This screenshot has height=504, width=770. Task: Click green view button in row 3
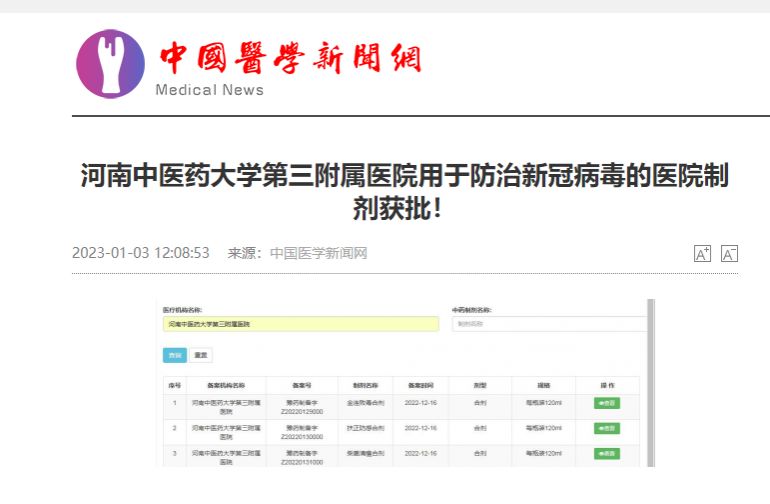tap(606, 453)
